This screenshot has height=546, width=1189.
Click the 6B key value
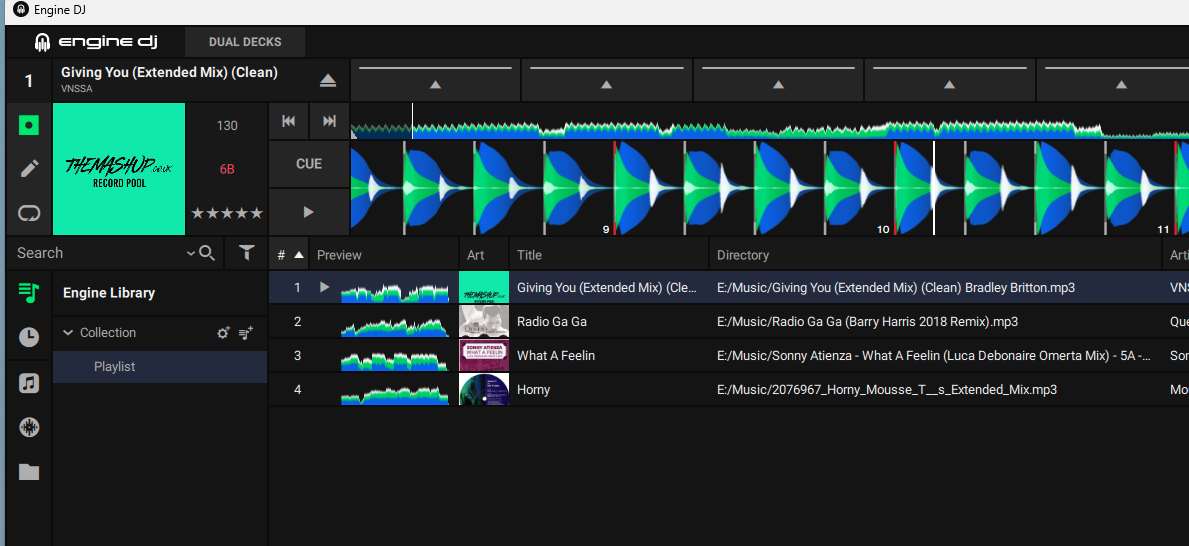(x=227, y=169)
